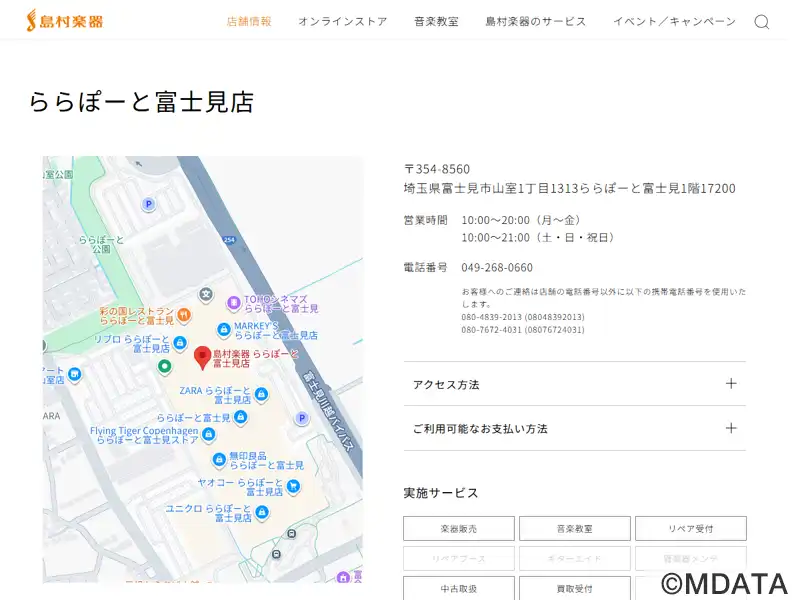Select the grey 文 school marker on map

(x=206, y=294)
